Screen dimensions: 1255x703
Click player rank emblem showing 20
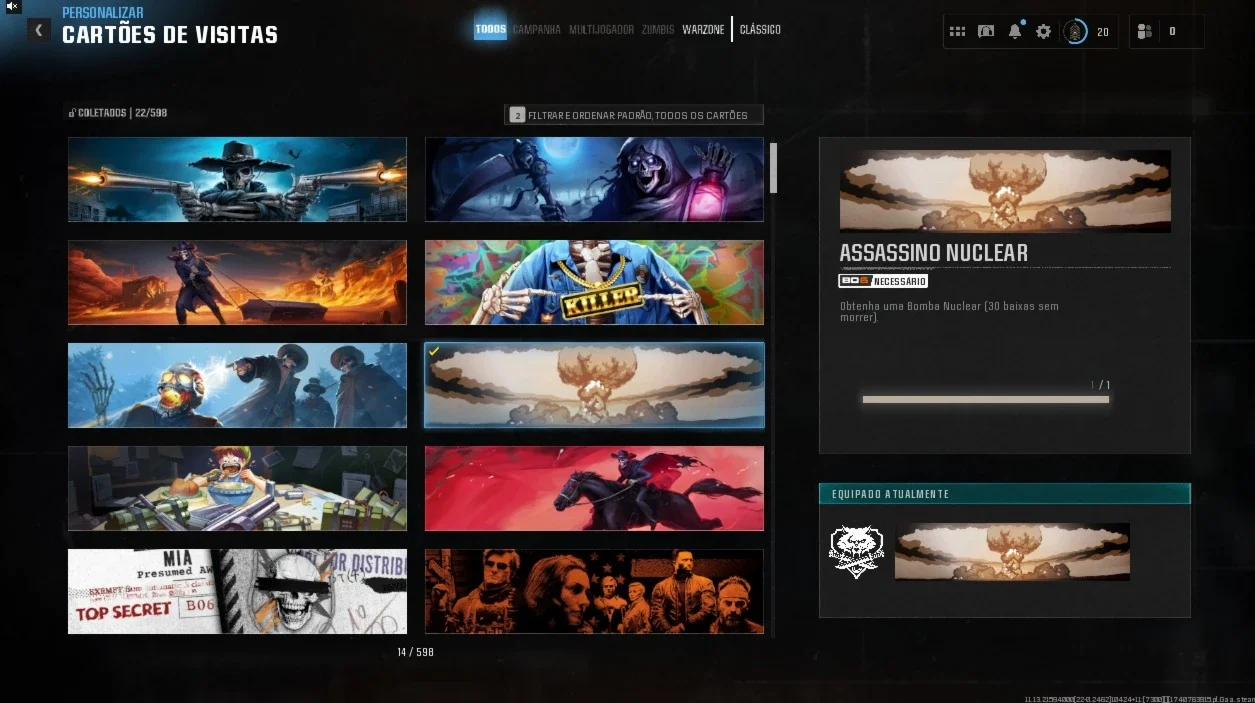(x=1075, y=31)
